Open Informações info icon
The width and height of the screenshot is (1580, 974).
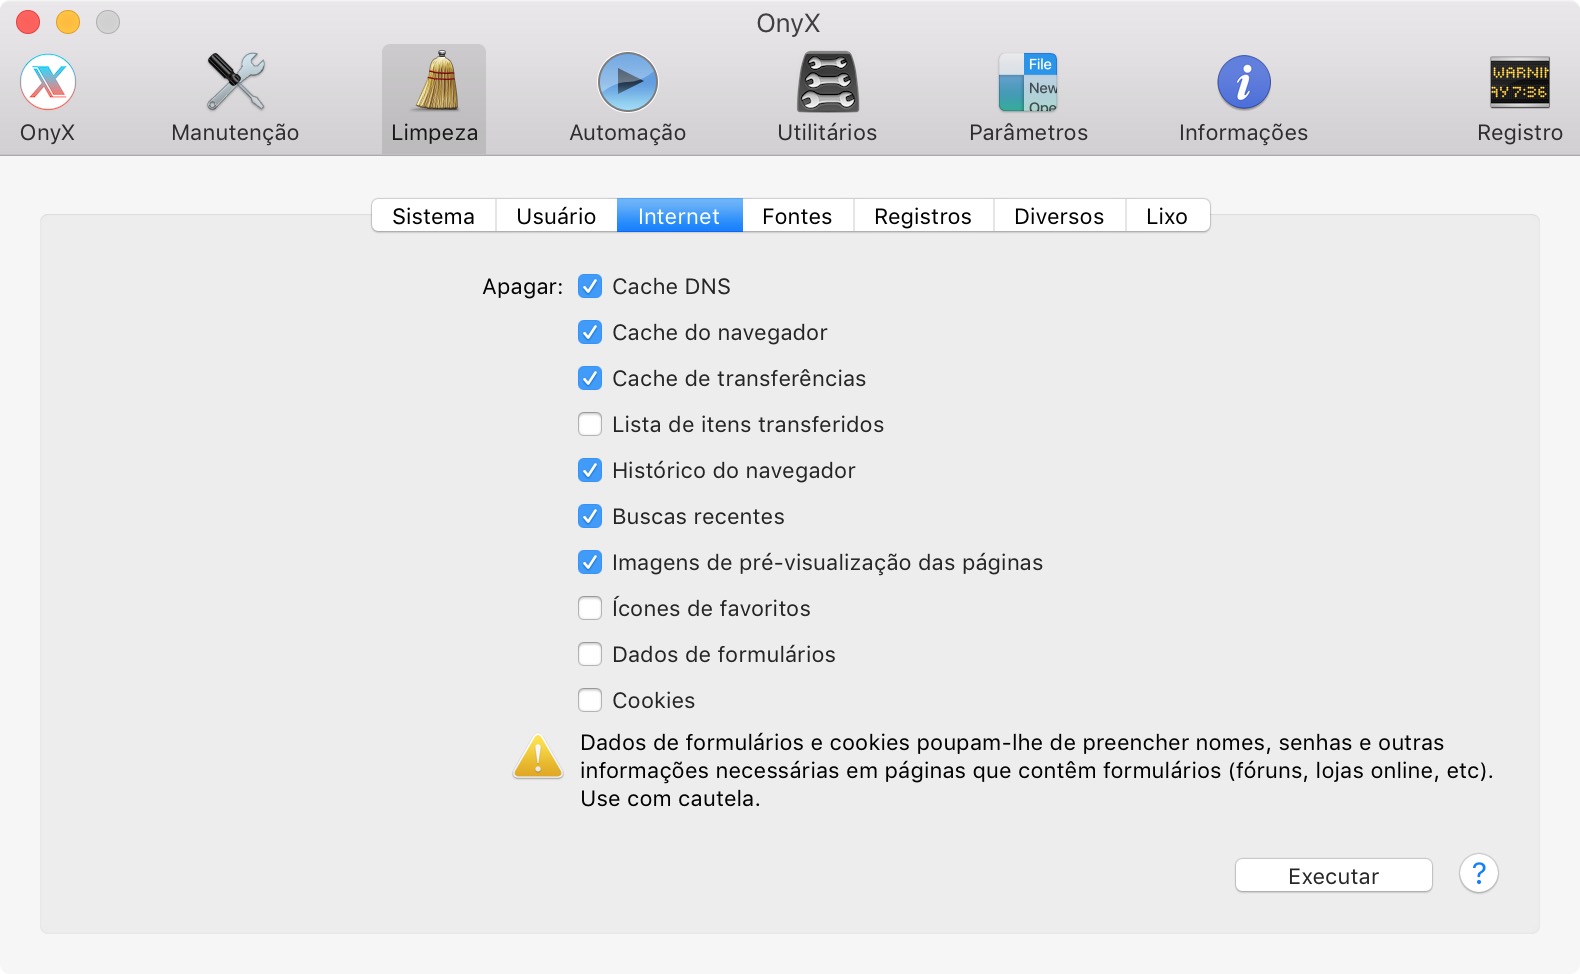1243,82
